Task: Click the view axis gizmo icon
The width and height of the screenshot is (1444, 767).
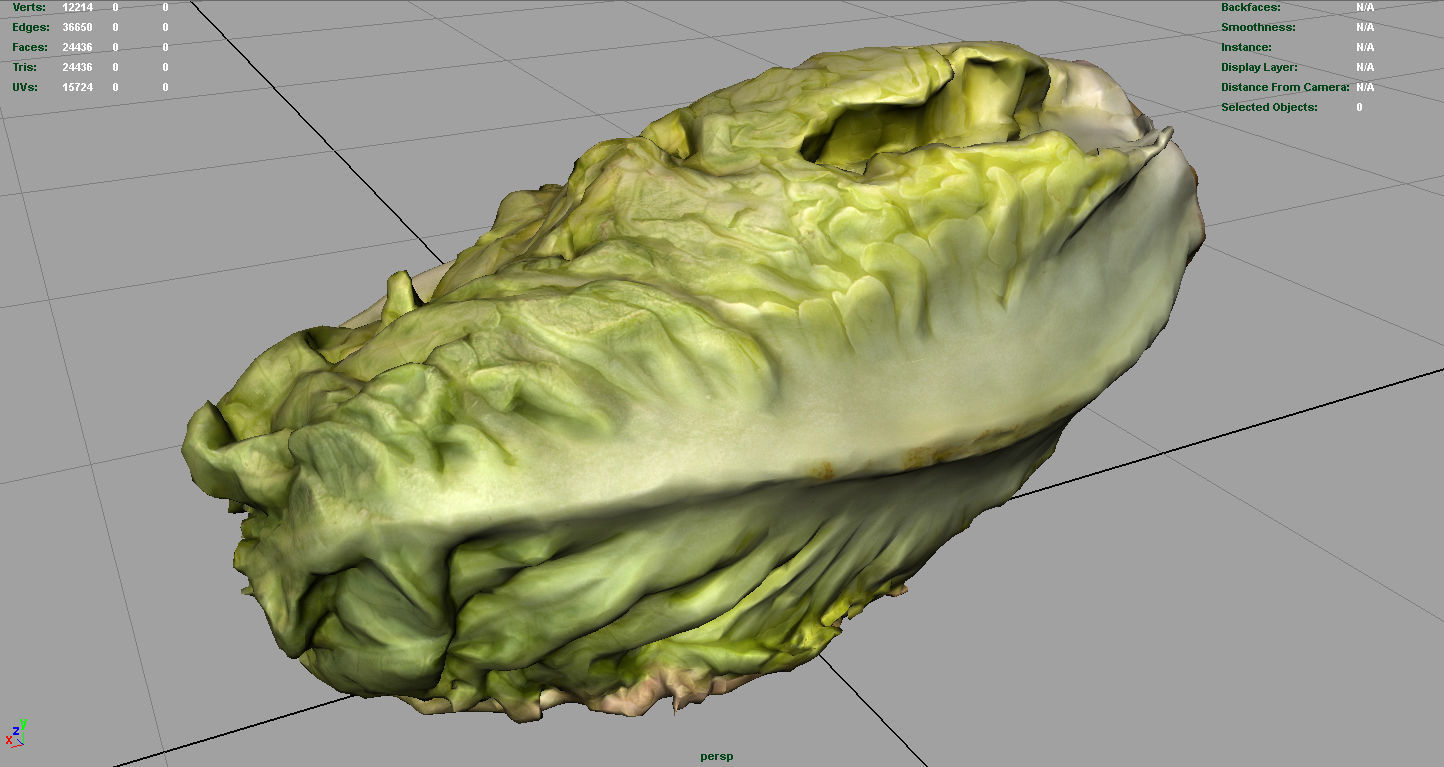Action: click(15, 734)
